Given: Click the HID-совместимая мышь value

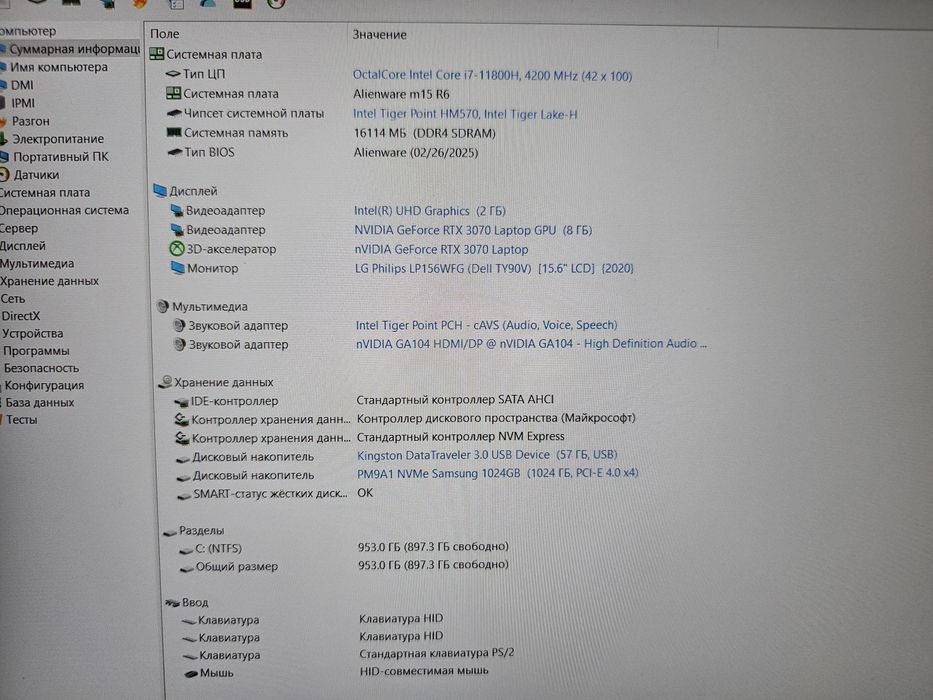Looking at the screenshot, I should coord(424,671).
